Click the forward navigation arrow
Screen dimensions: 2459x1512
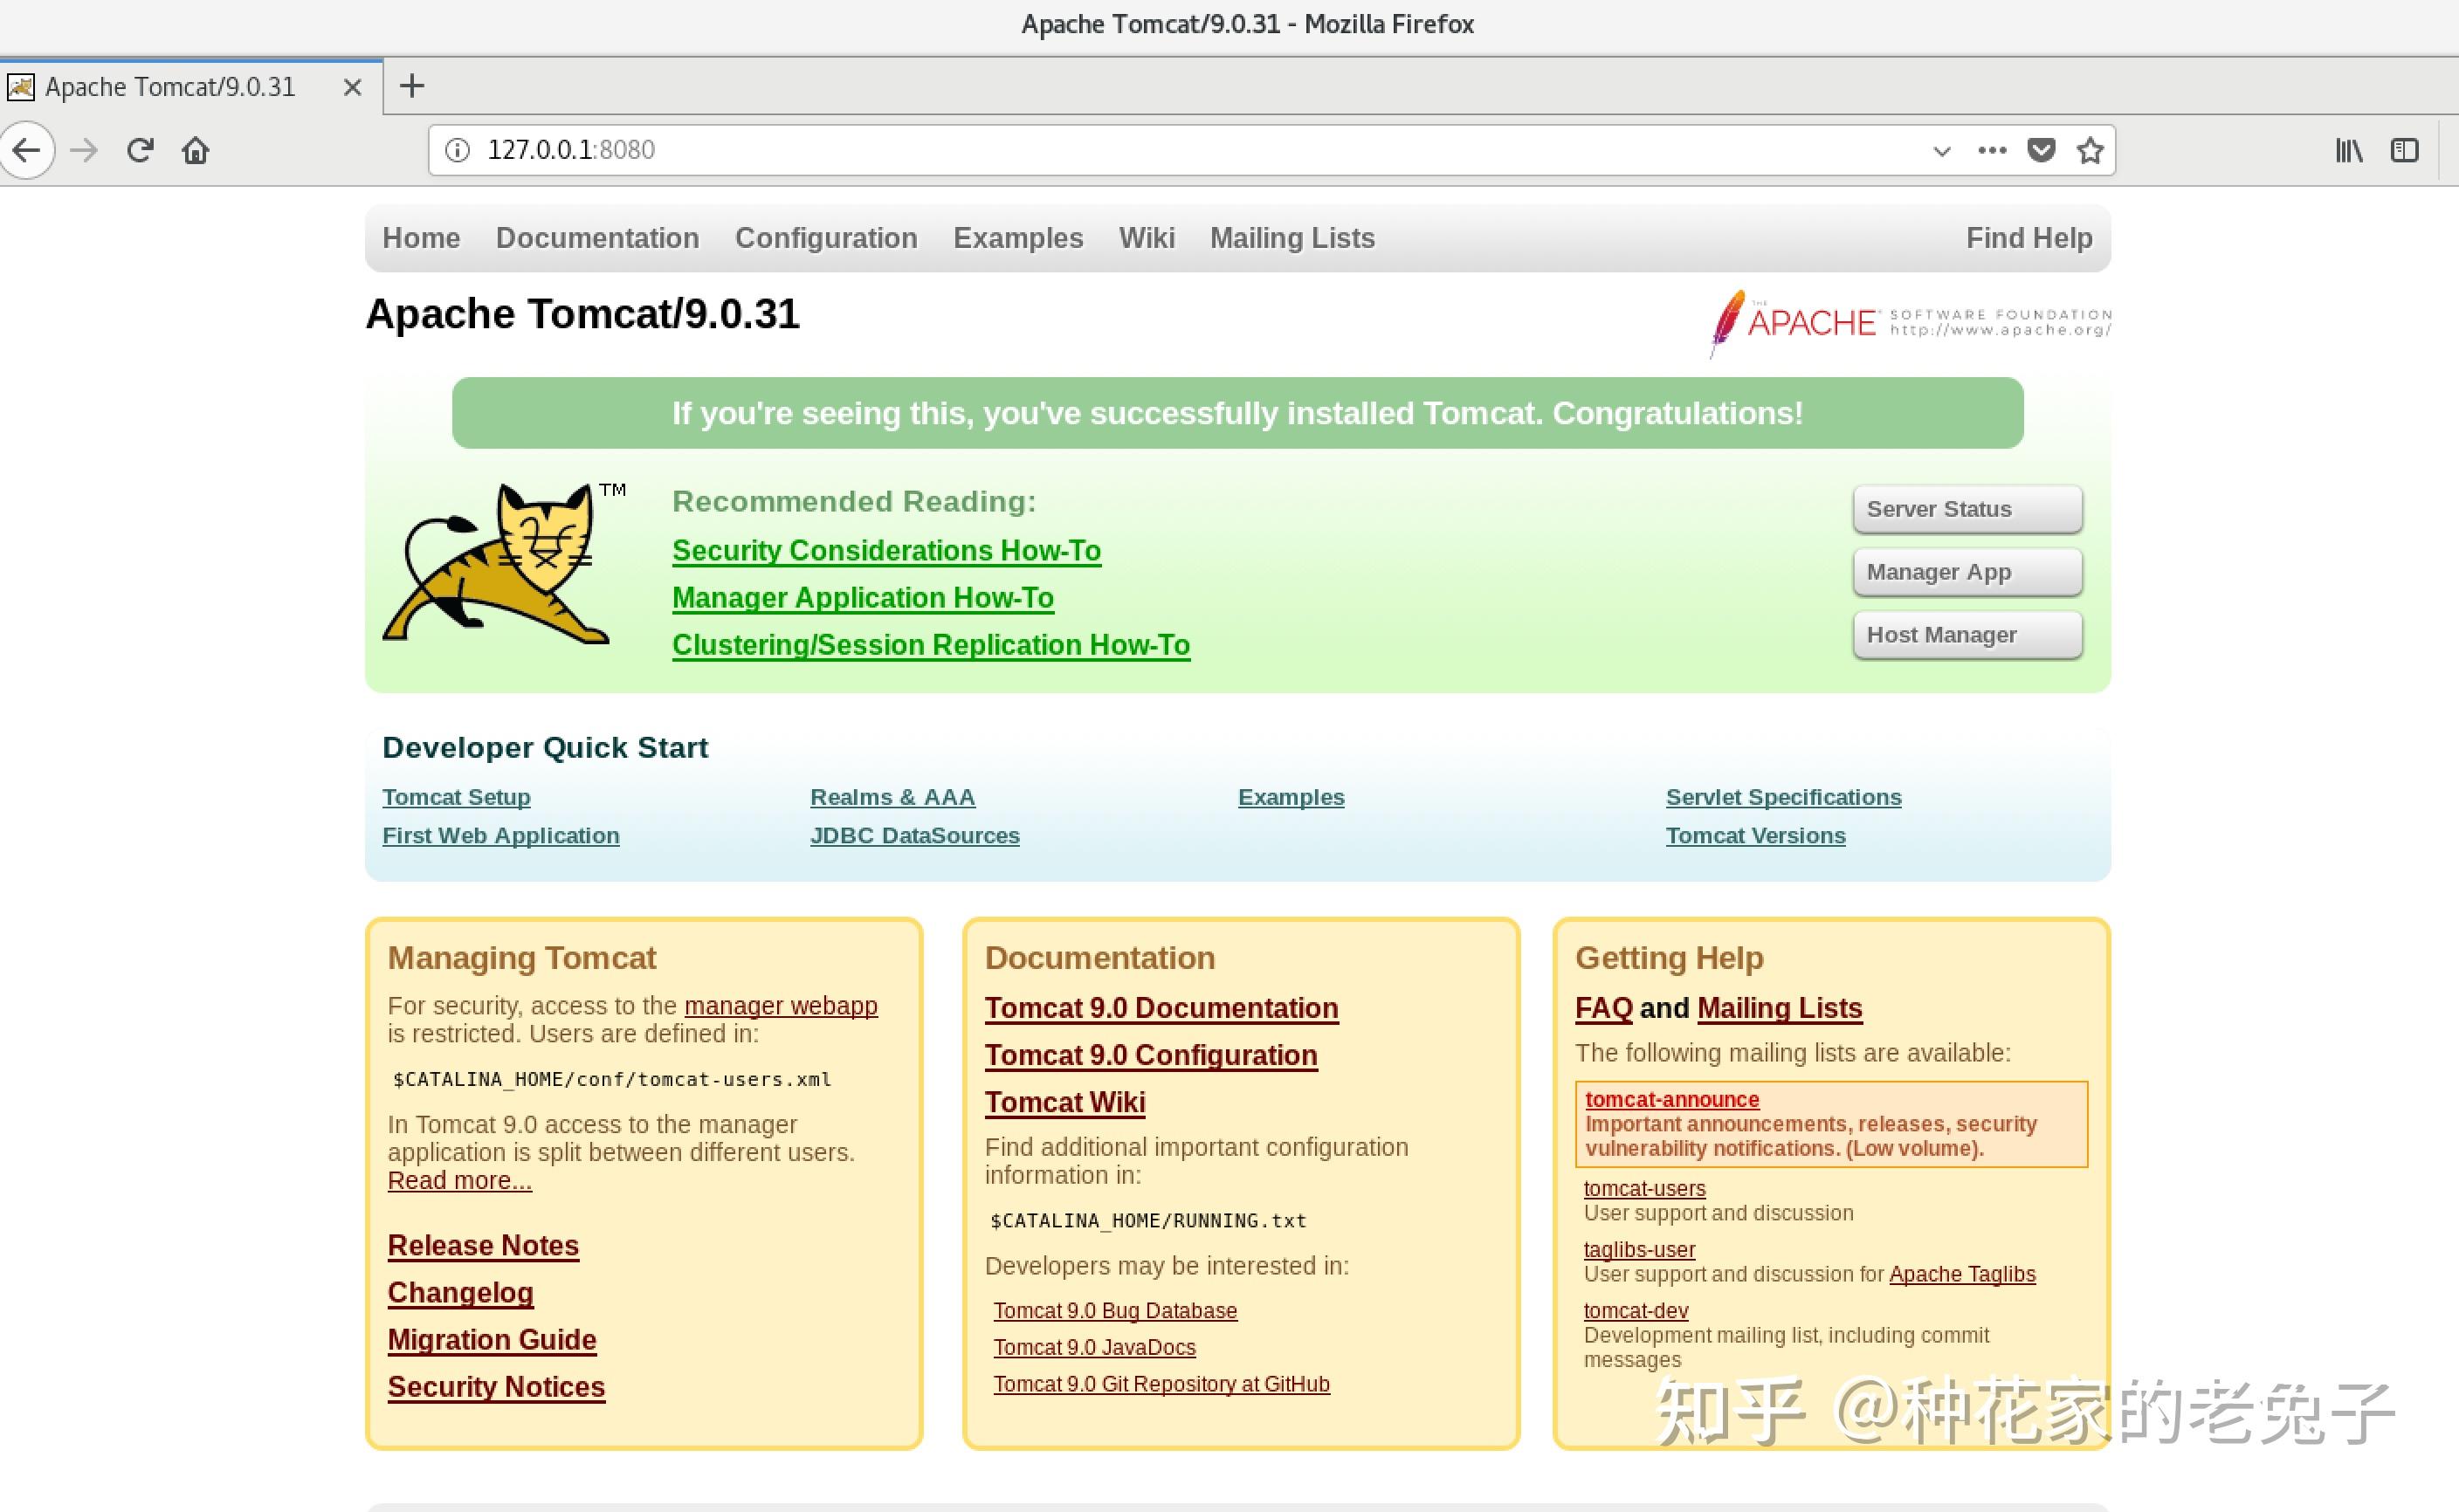coord(85,150)
